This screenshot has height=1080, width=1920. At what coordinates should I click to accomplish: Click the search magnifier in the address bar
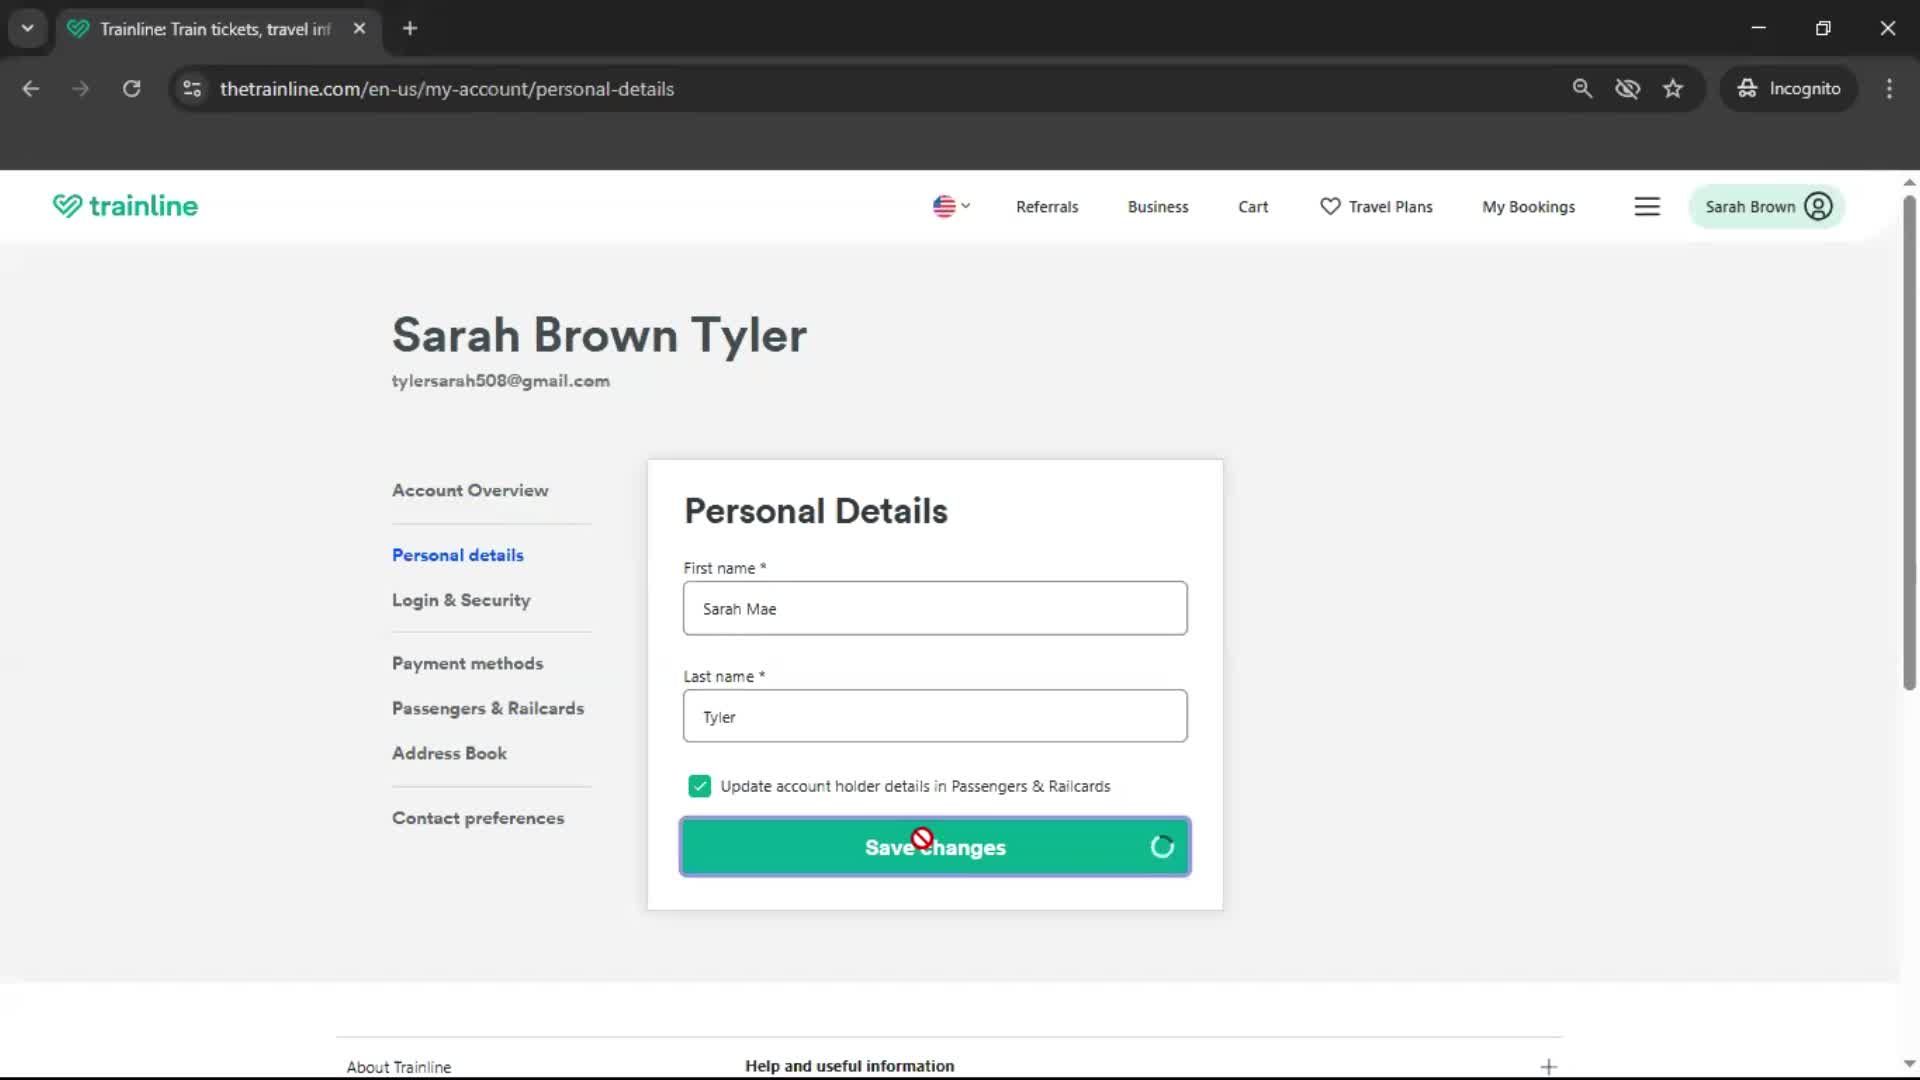point(1583,88)
